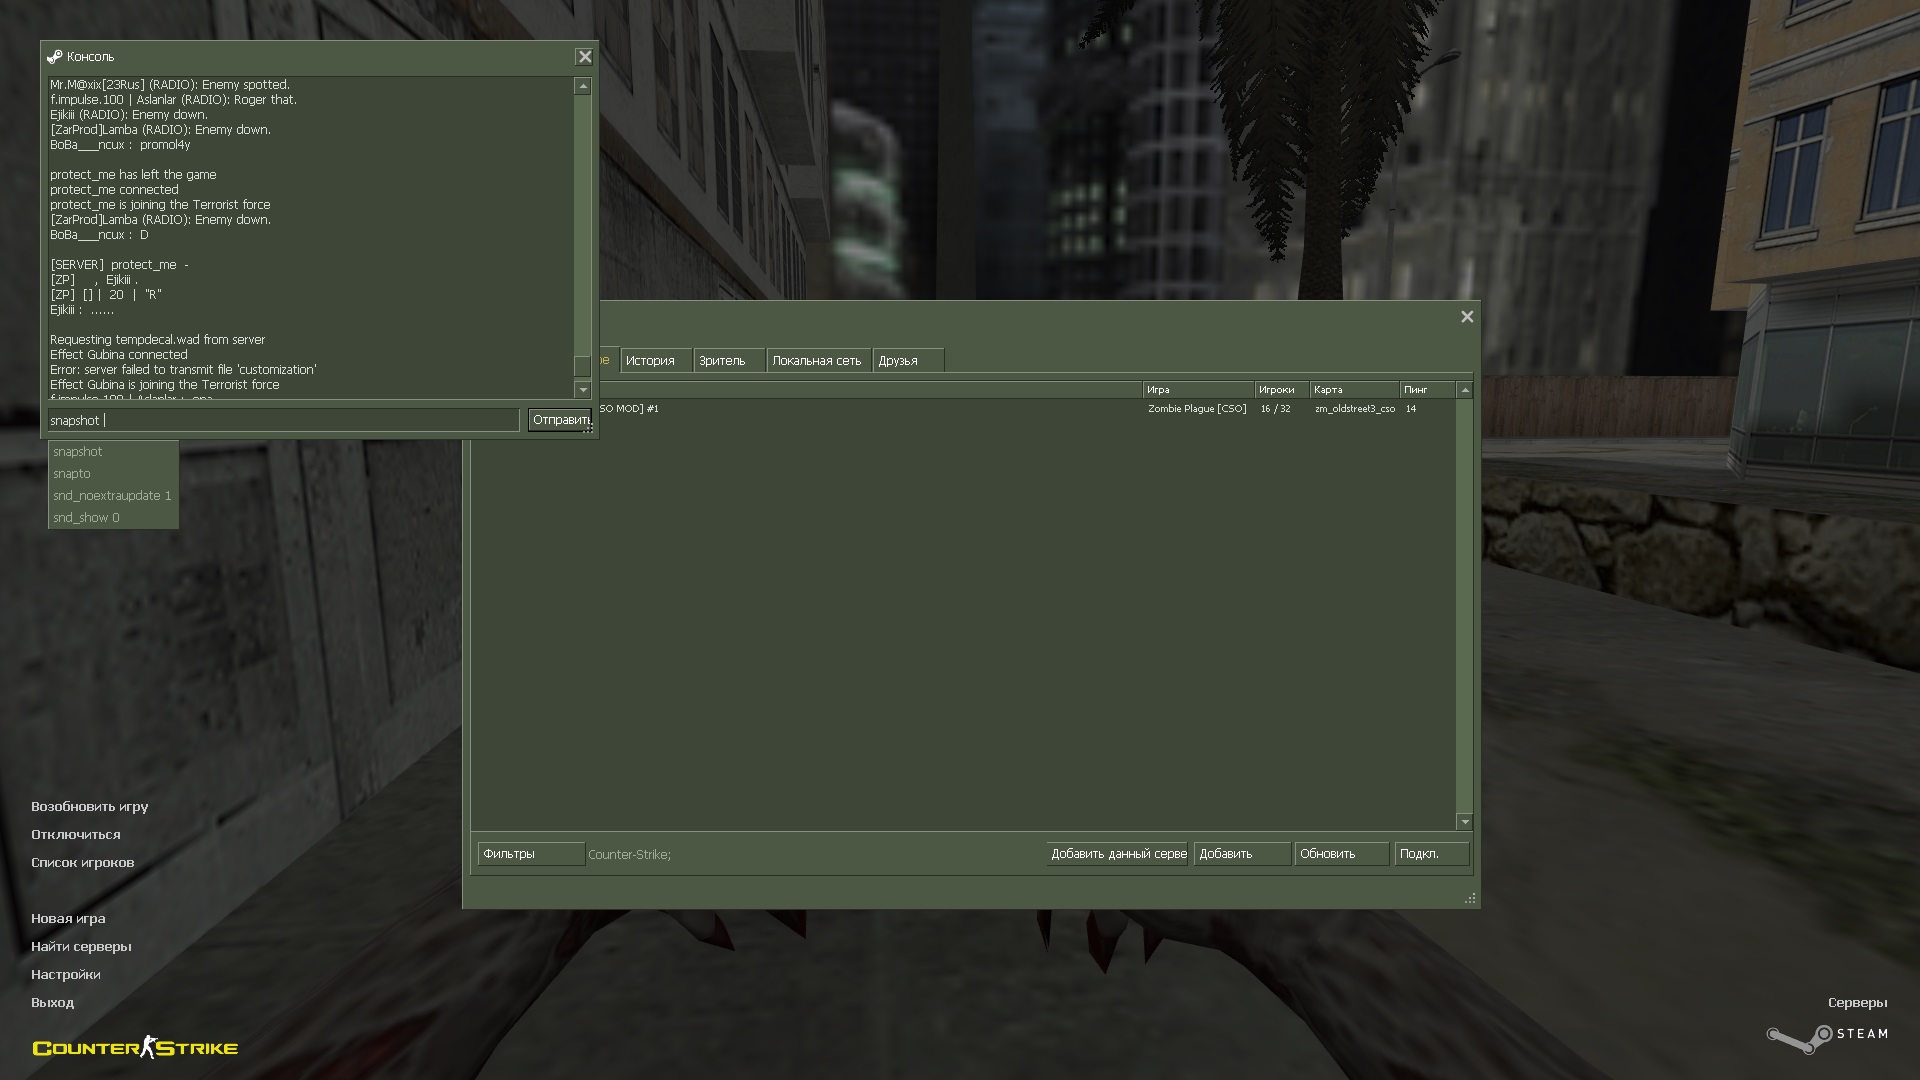Choose snapto from autocomplete suggestions
The image size is (1920, 1080).
(72, 474)
